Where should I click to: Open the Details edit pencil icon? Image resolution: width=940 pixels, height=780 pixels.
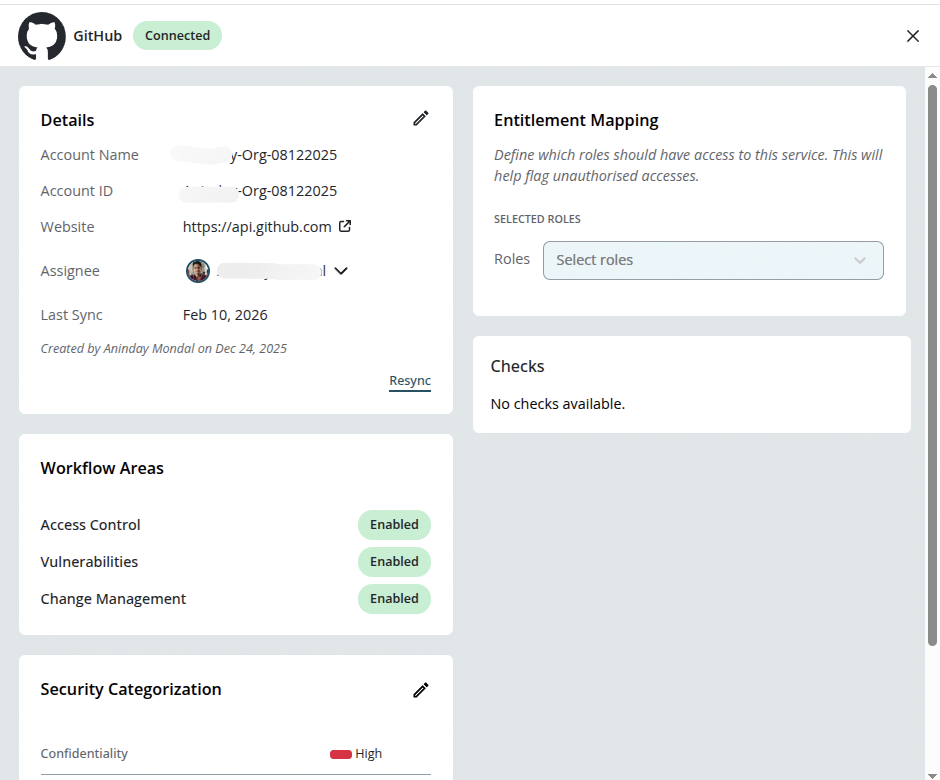(x=420, y=118)
